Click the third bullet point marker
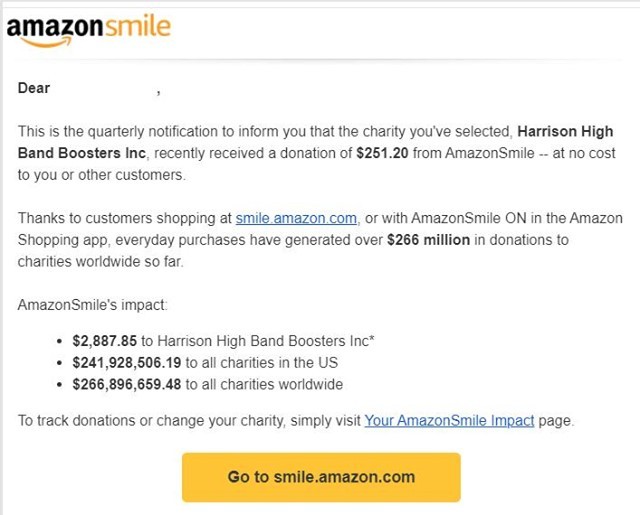Screen dimensions: 640x515 click(60, 384)
